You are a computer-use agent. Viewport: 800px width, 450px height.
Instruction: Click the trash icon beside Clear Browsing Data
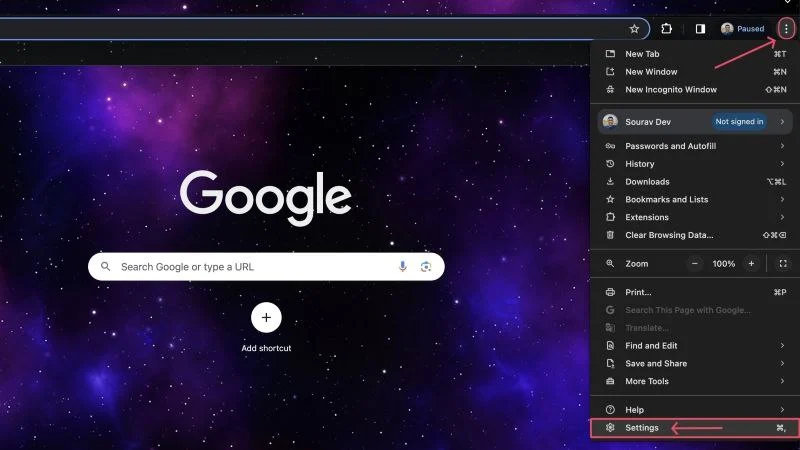coord(610,235)
